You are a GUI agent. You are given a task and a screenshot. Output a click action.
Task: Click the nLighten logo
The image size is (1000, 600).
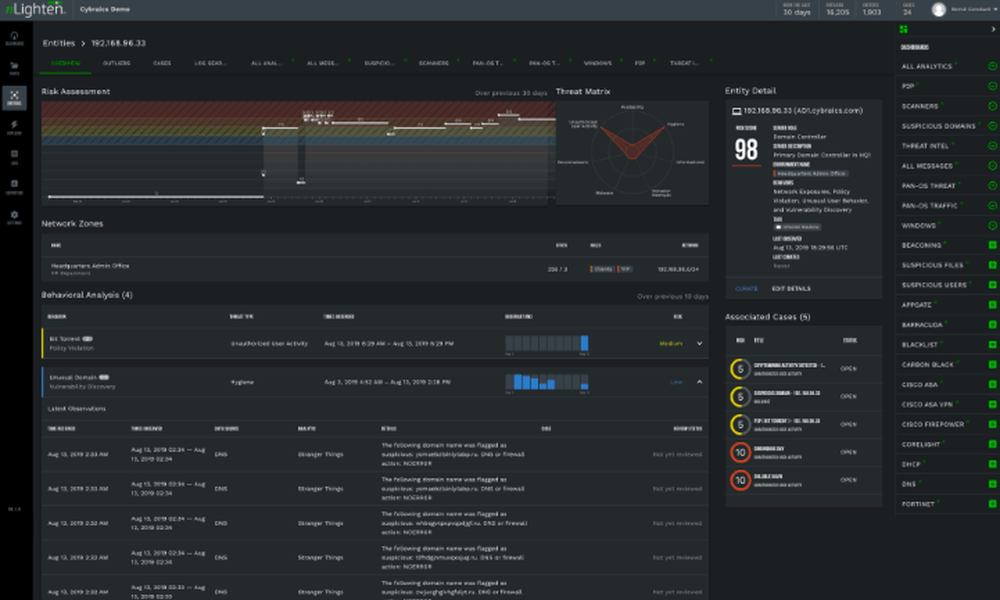coord(34,9)
